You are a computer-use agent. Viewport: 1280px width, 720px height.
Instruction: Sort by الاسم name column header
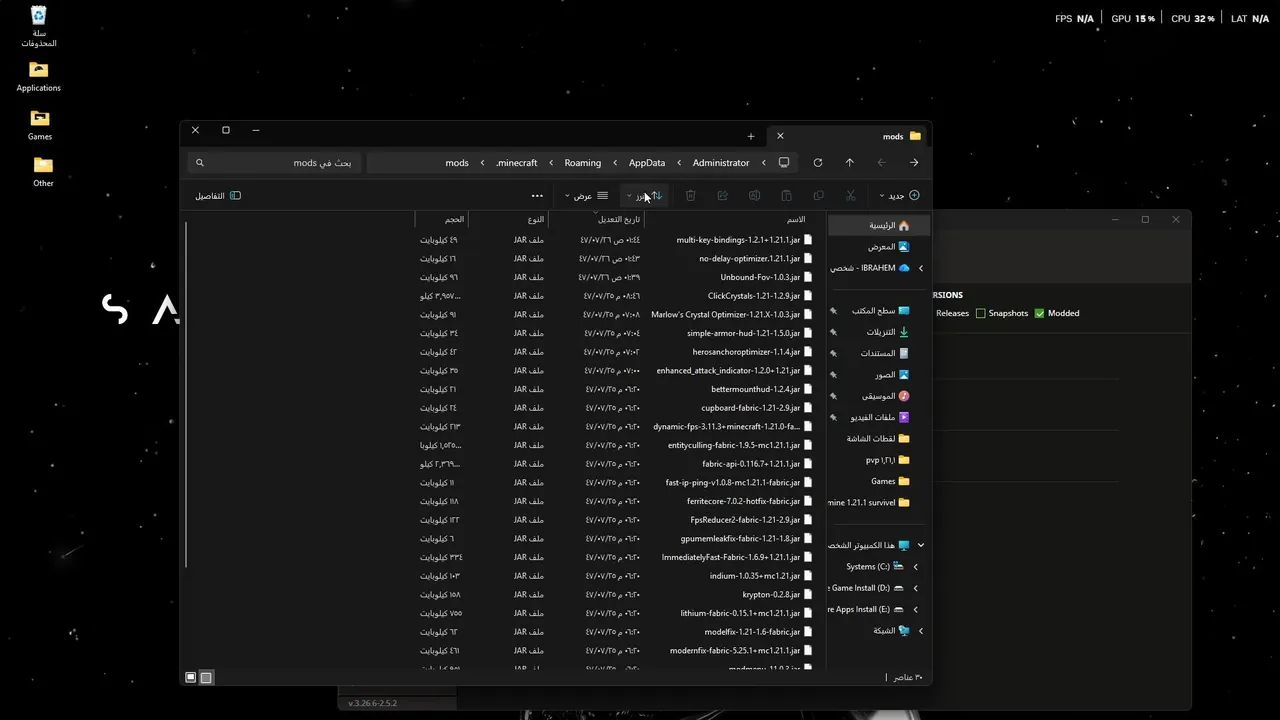796,219
